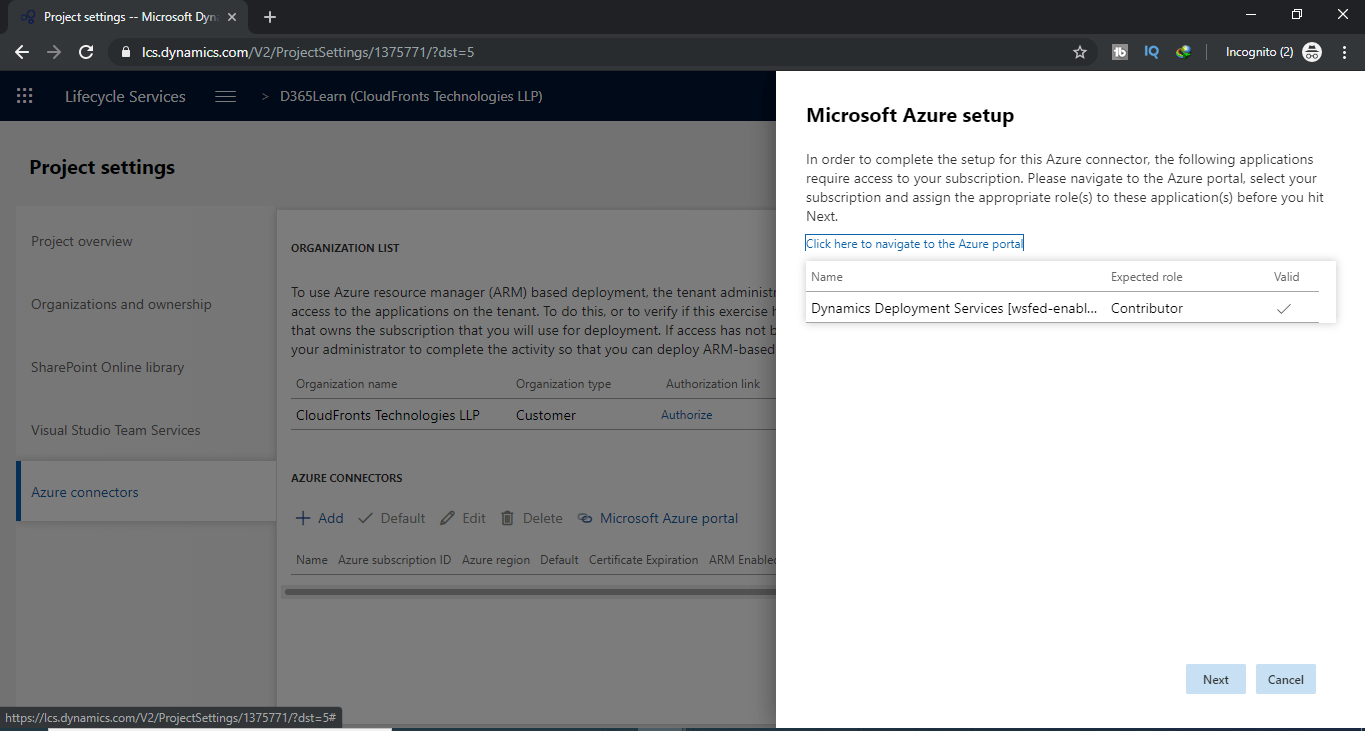Select the Dynamics Deployment Services row

pos(950,308)
